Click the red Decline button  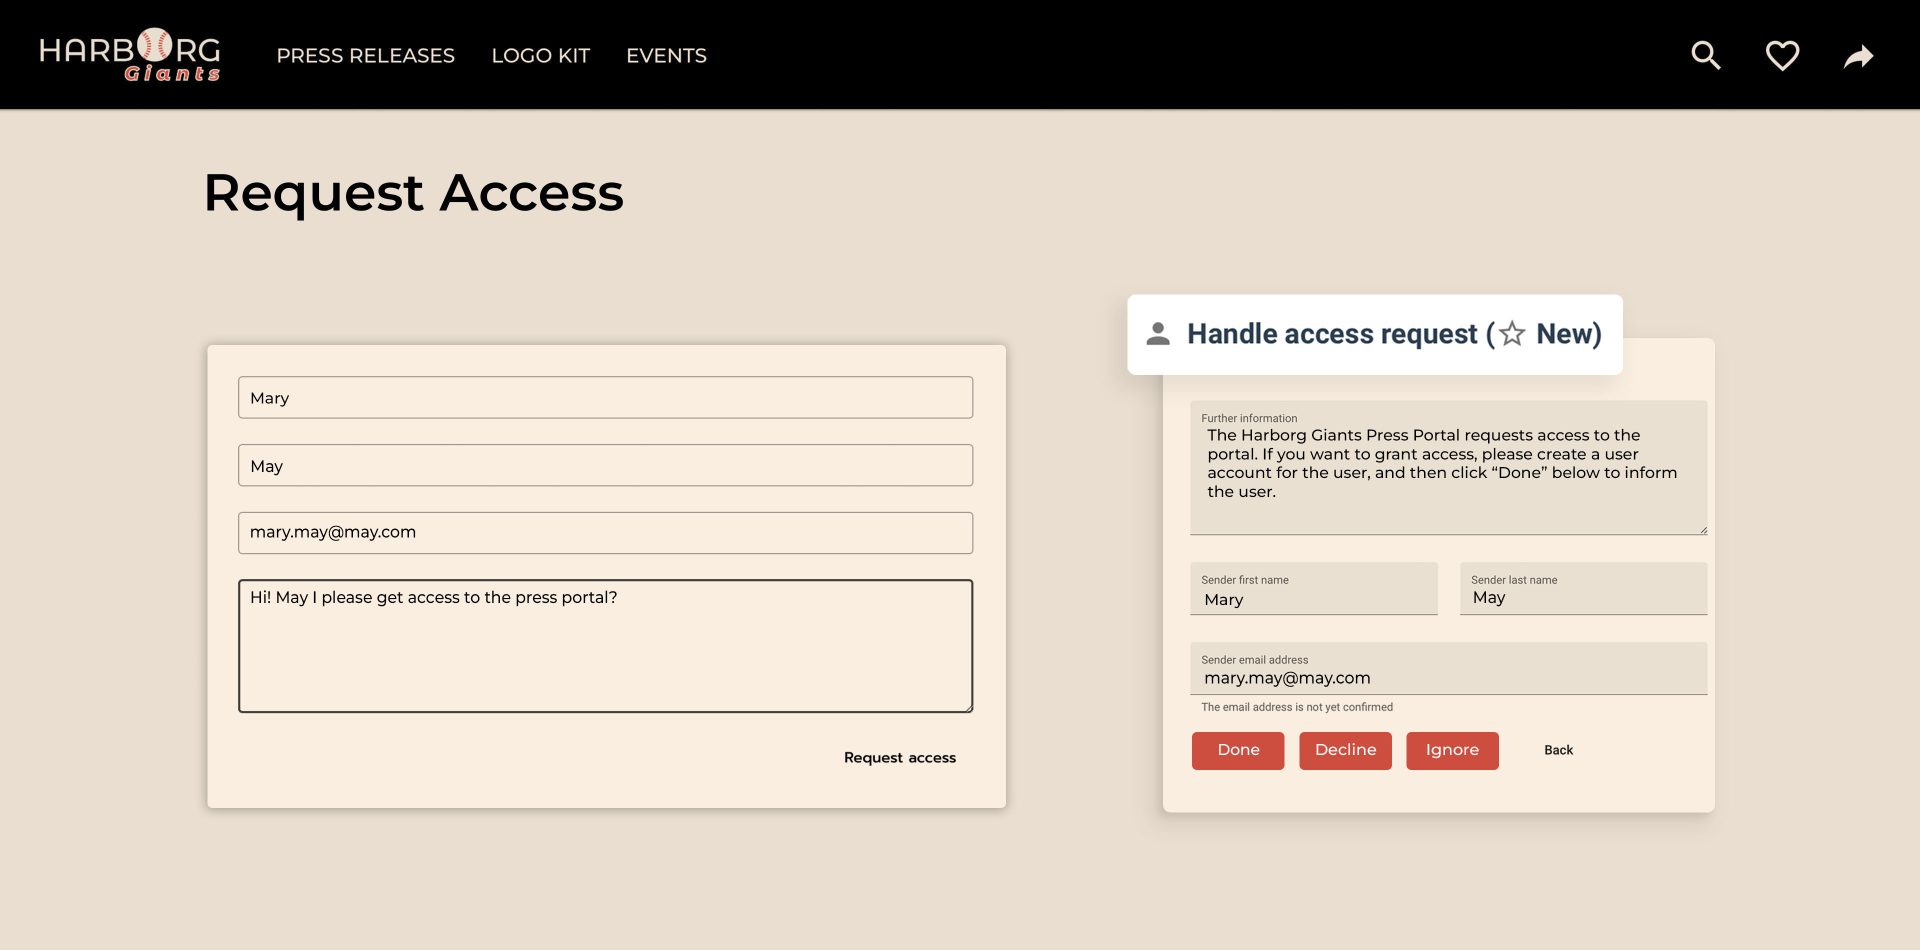1345,751
